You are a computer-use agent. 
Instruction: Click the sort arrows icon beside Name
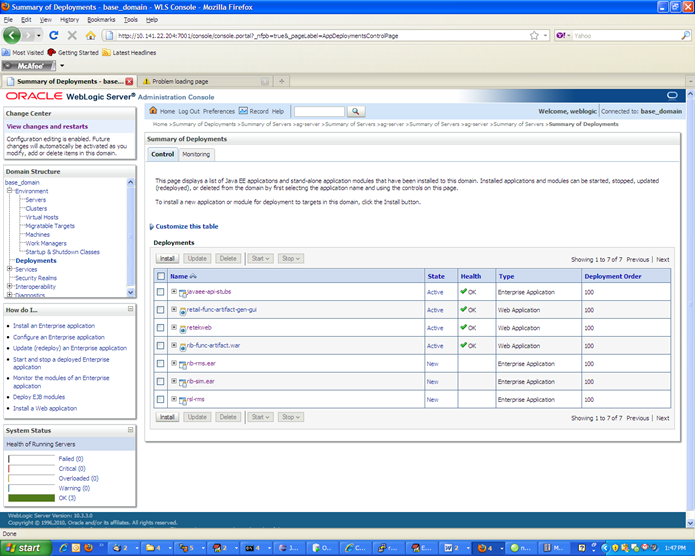(x=193, y=276)
